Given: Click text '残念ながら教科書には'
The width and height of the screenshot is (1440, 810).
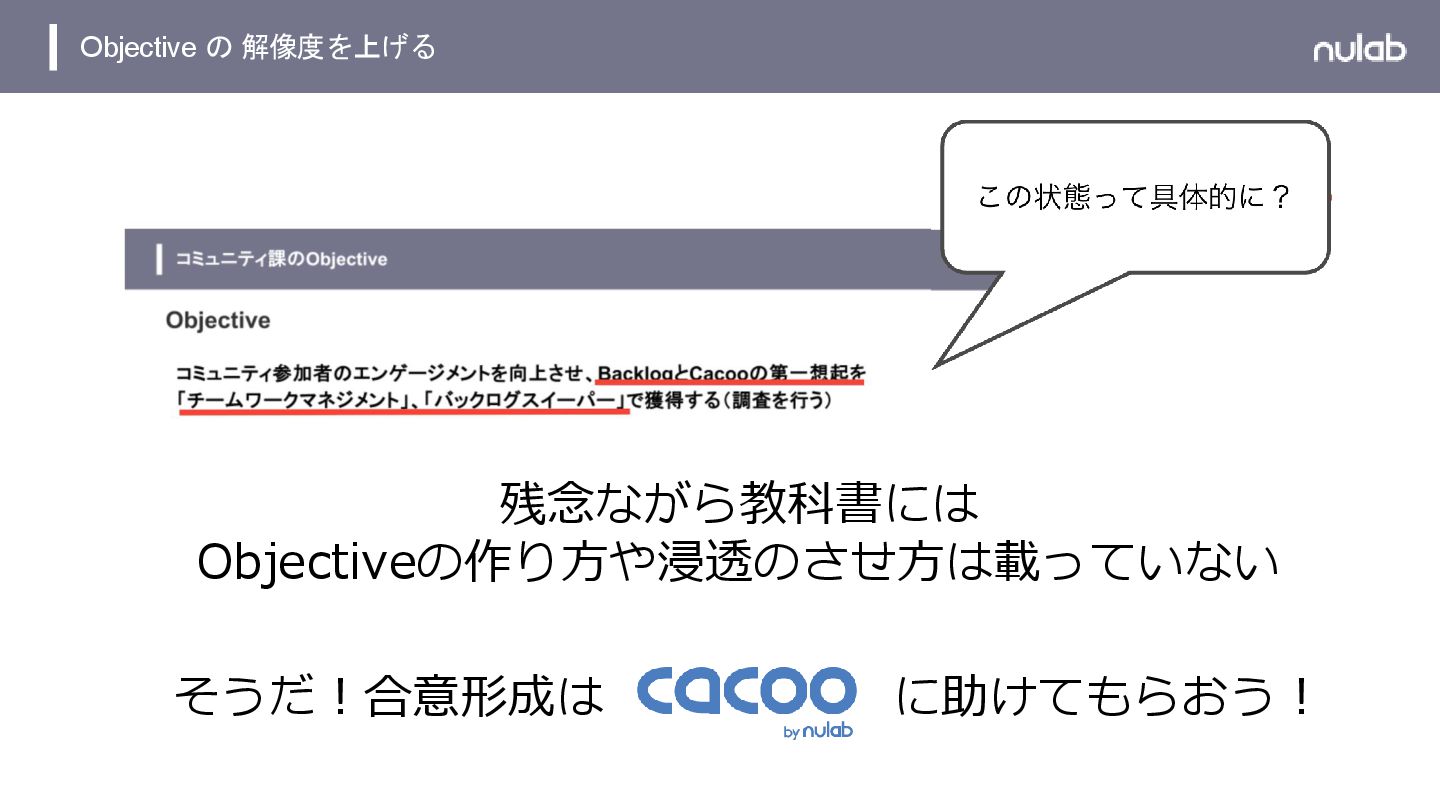Looking at the screenshot, I should click(738, 504).
